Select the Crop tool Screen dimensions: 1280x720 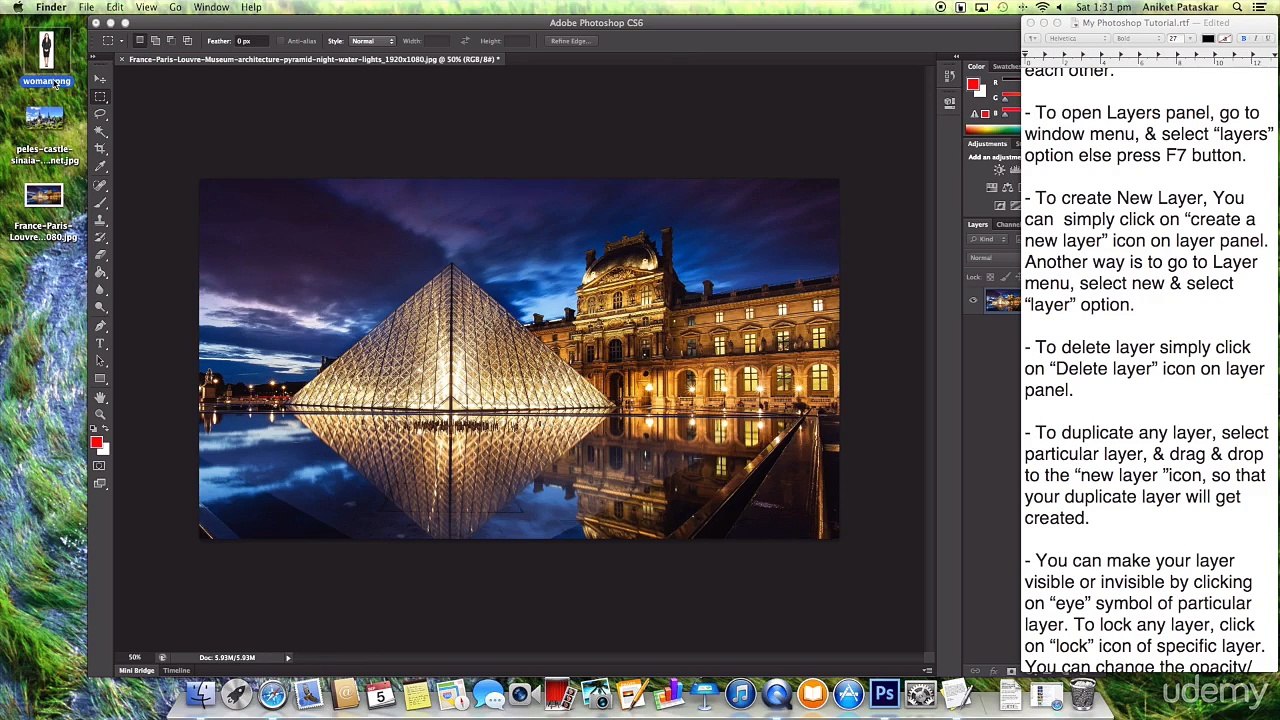pos(100,149)
